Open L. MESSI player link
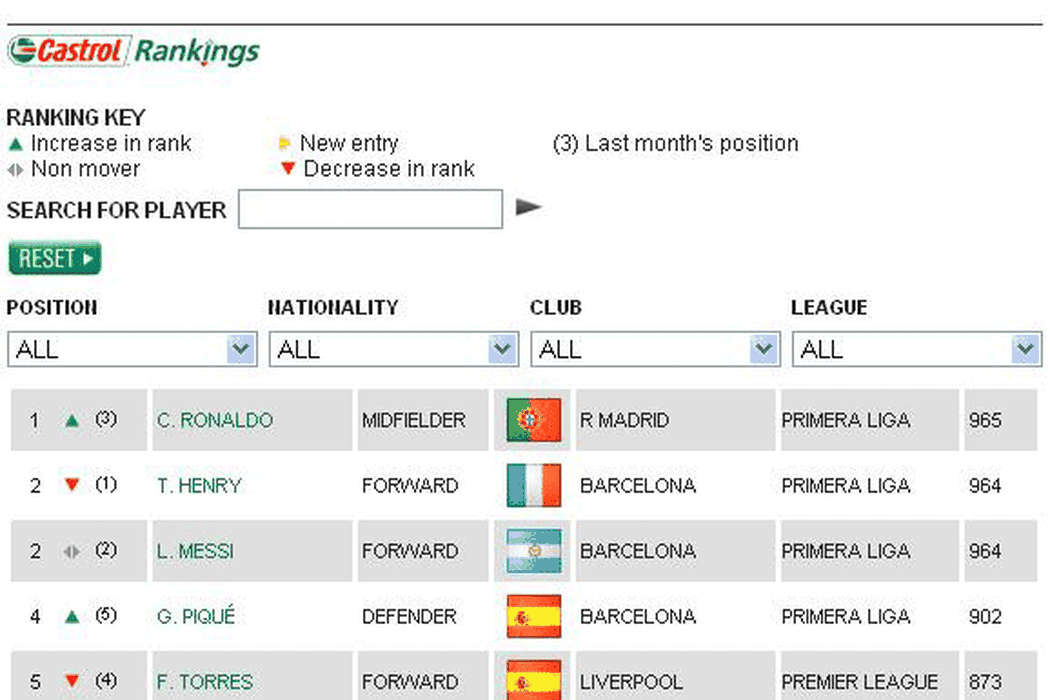 pos(196,551)
